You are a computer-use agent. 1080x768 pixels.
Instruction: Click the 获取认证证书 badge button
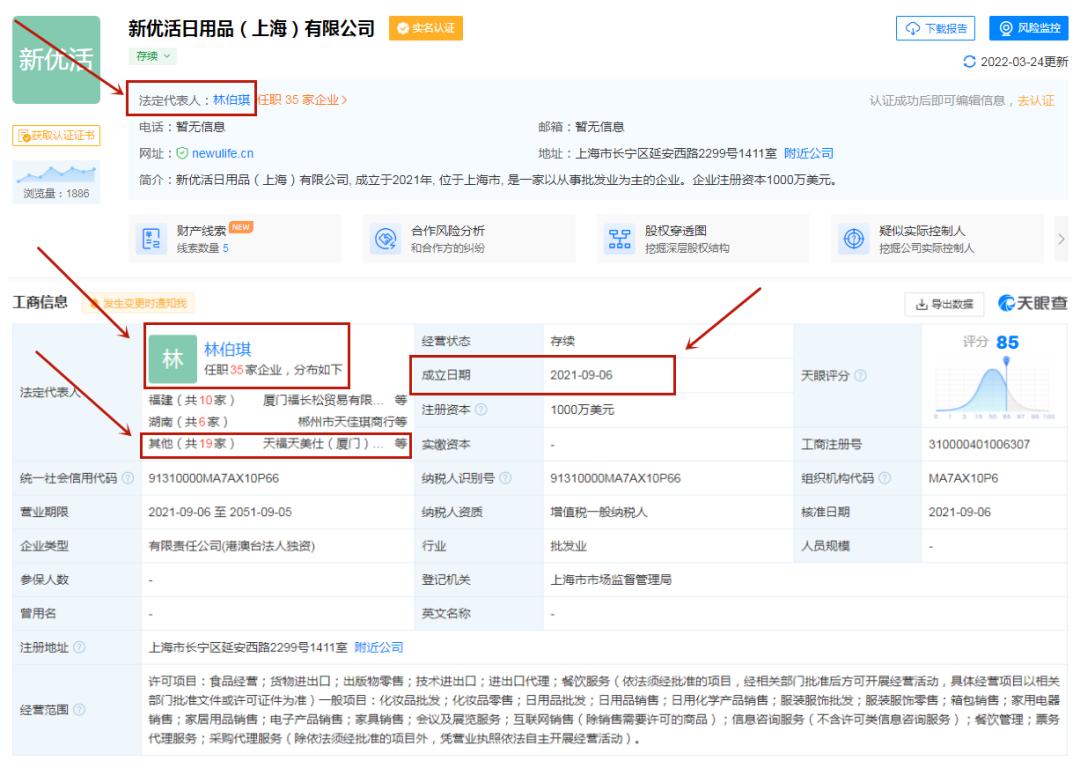coord(54,136)
